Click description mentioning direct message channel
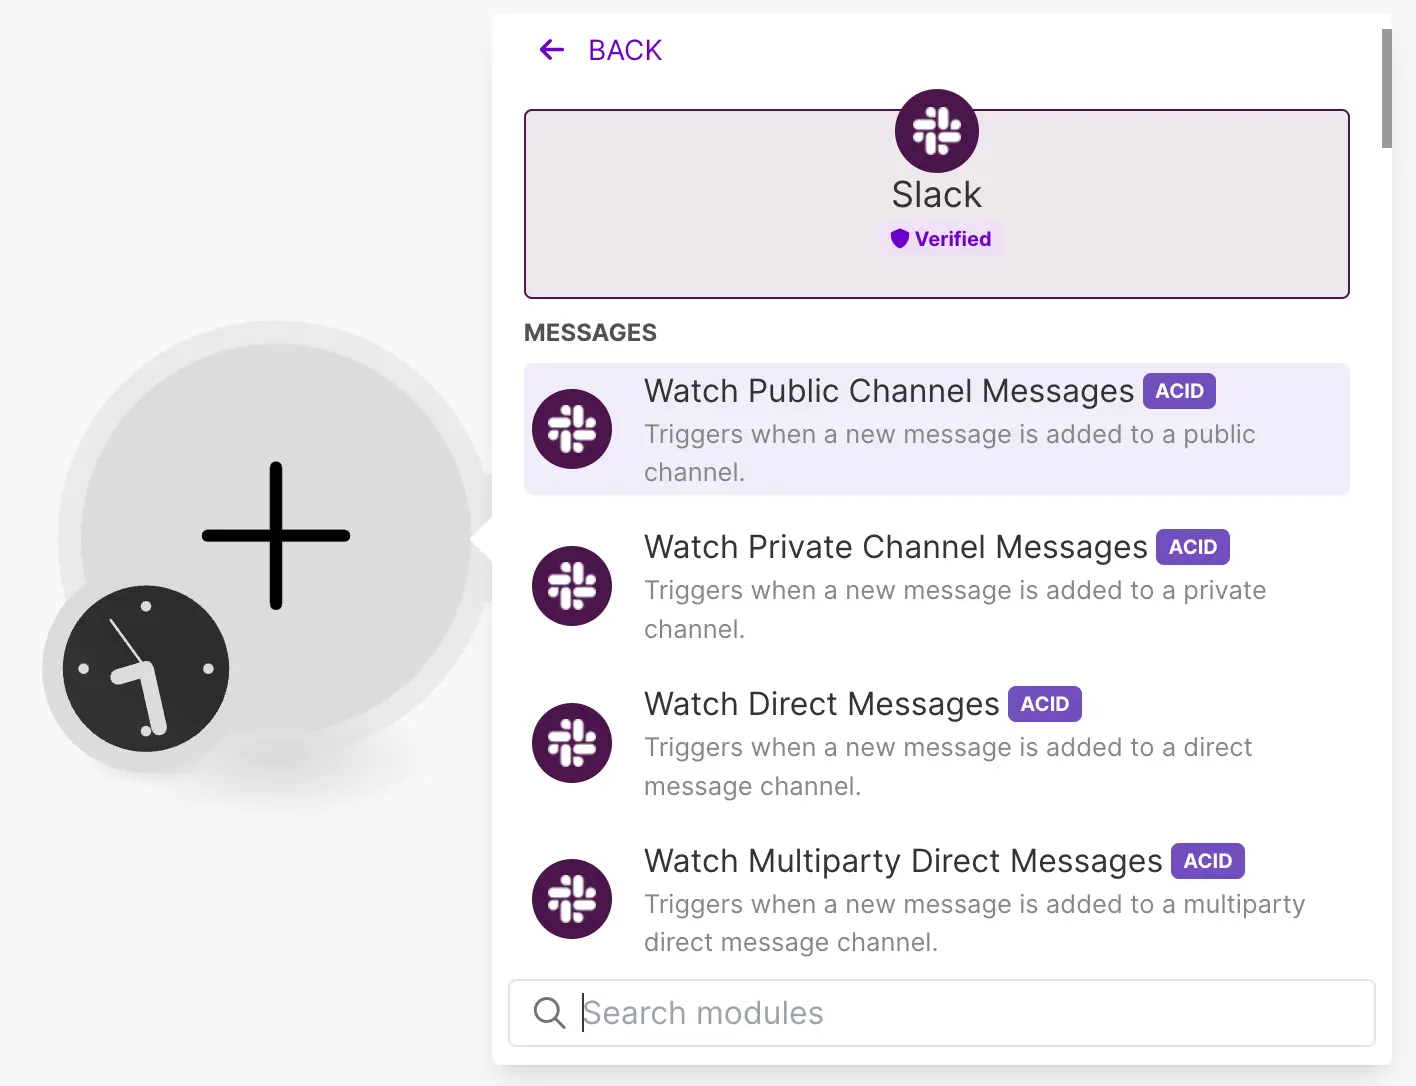1416x1086 pixels. 948,767
